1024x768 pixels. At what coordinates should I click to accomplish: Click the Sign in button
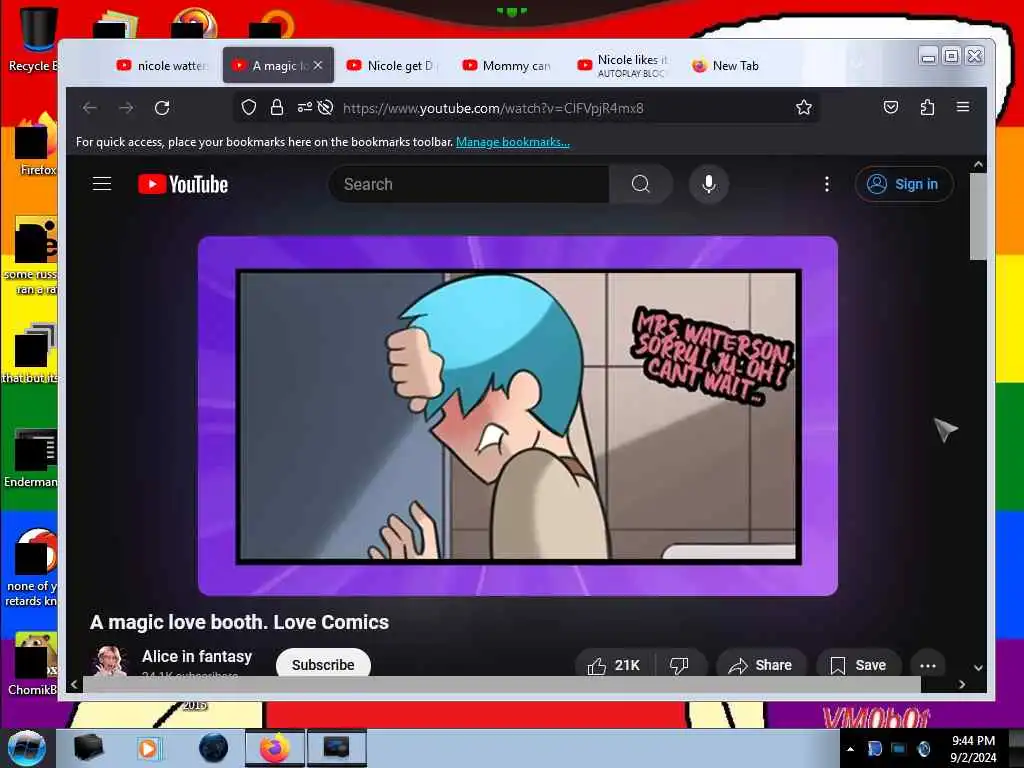[904, 184]
